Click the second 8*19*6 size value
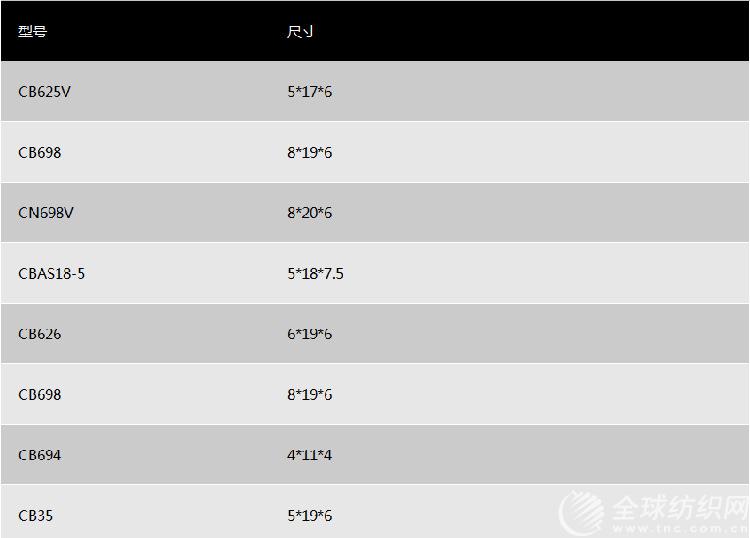This screenshot has width=750, height=538. pyautogui.click(x=309, y=395)
